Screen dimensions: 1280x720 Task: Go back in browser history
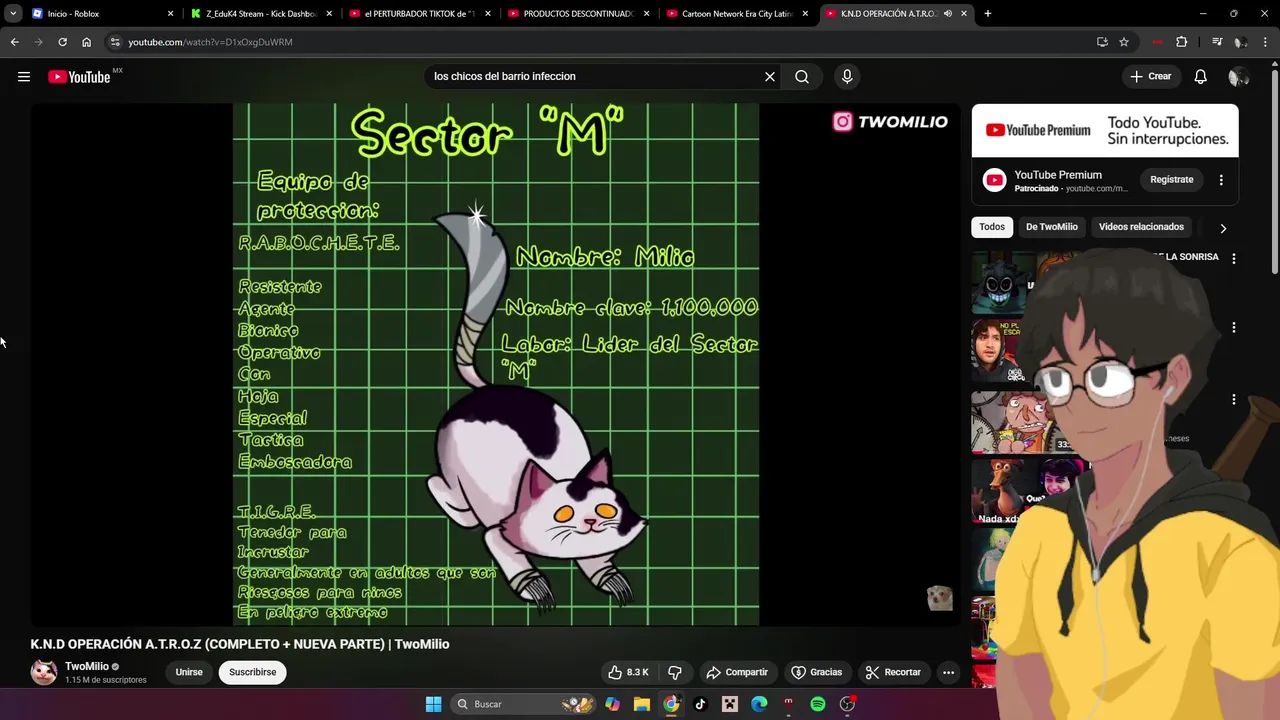point(15,42)
